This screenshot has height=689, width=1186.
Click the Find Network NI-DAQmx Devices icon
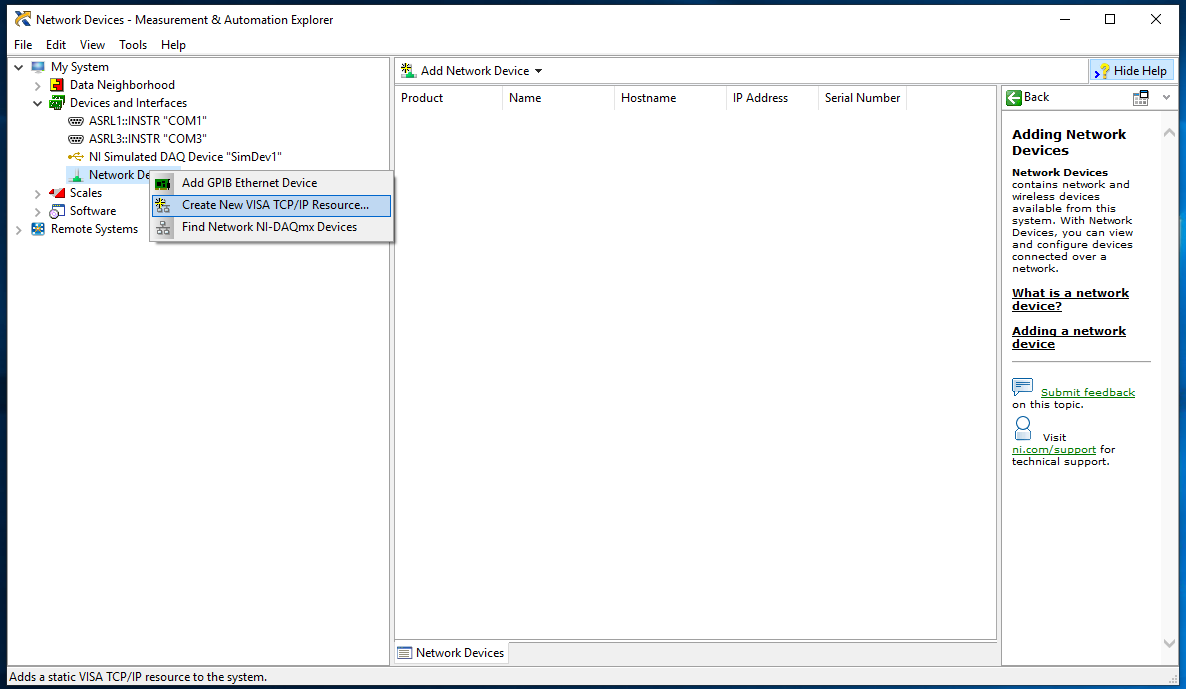[163, 227]
